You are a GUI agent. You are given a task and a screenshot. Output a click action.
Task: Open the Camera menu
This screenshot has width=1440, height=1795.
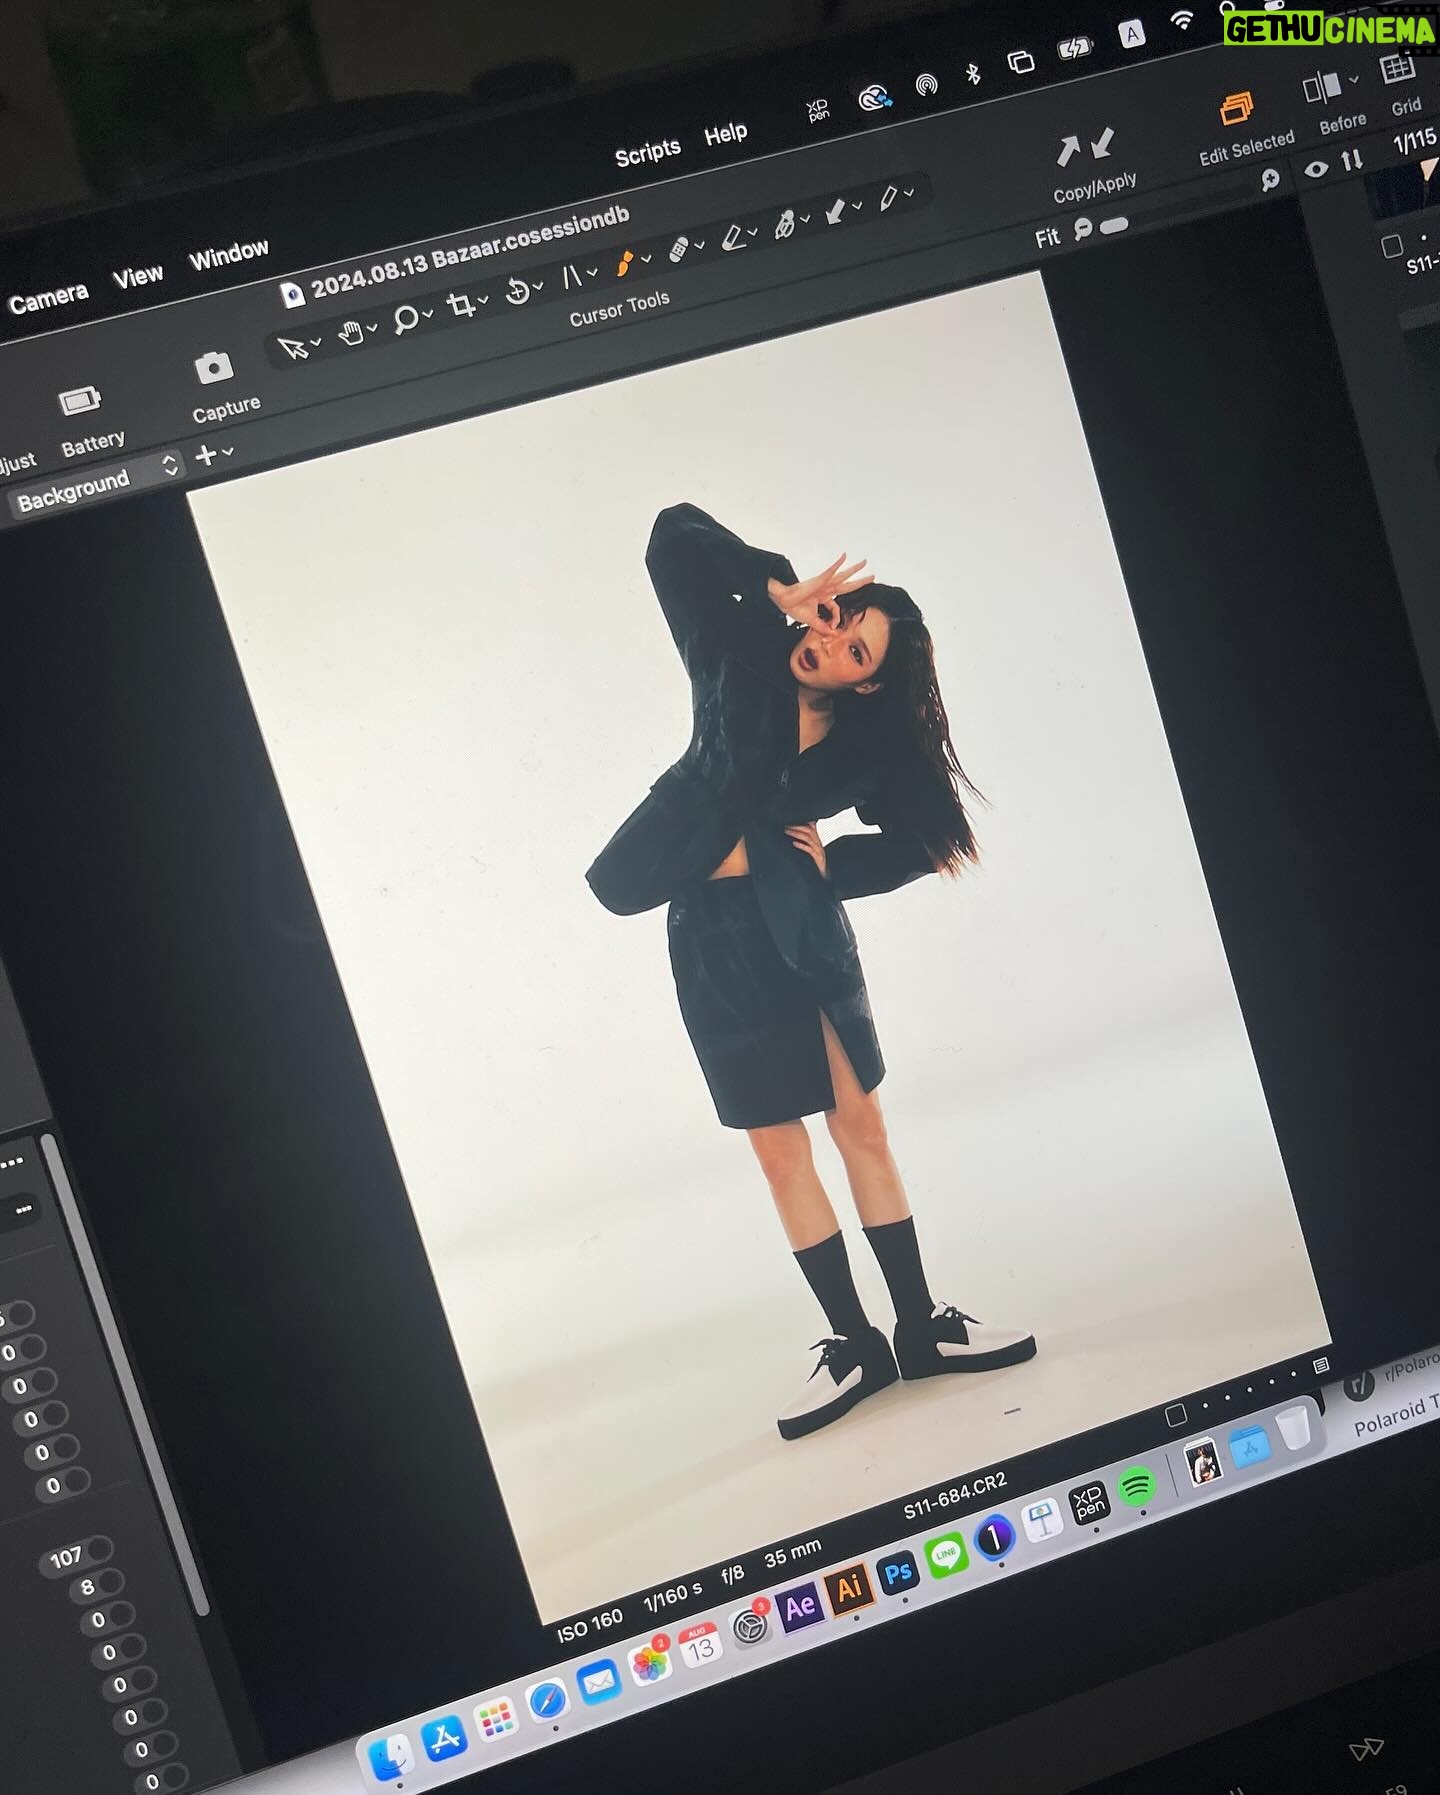pos(48,296)
